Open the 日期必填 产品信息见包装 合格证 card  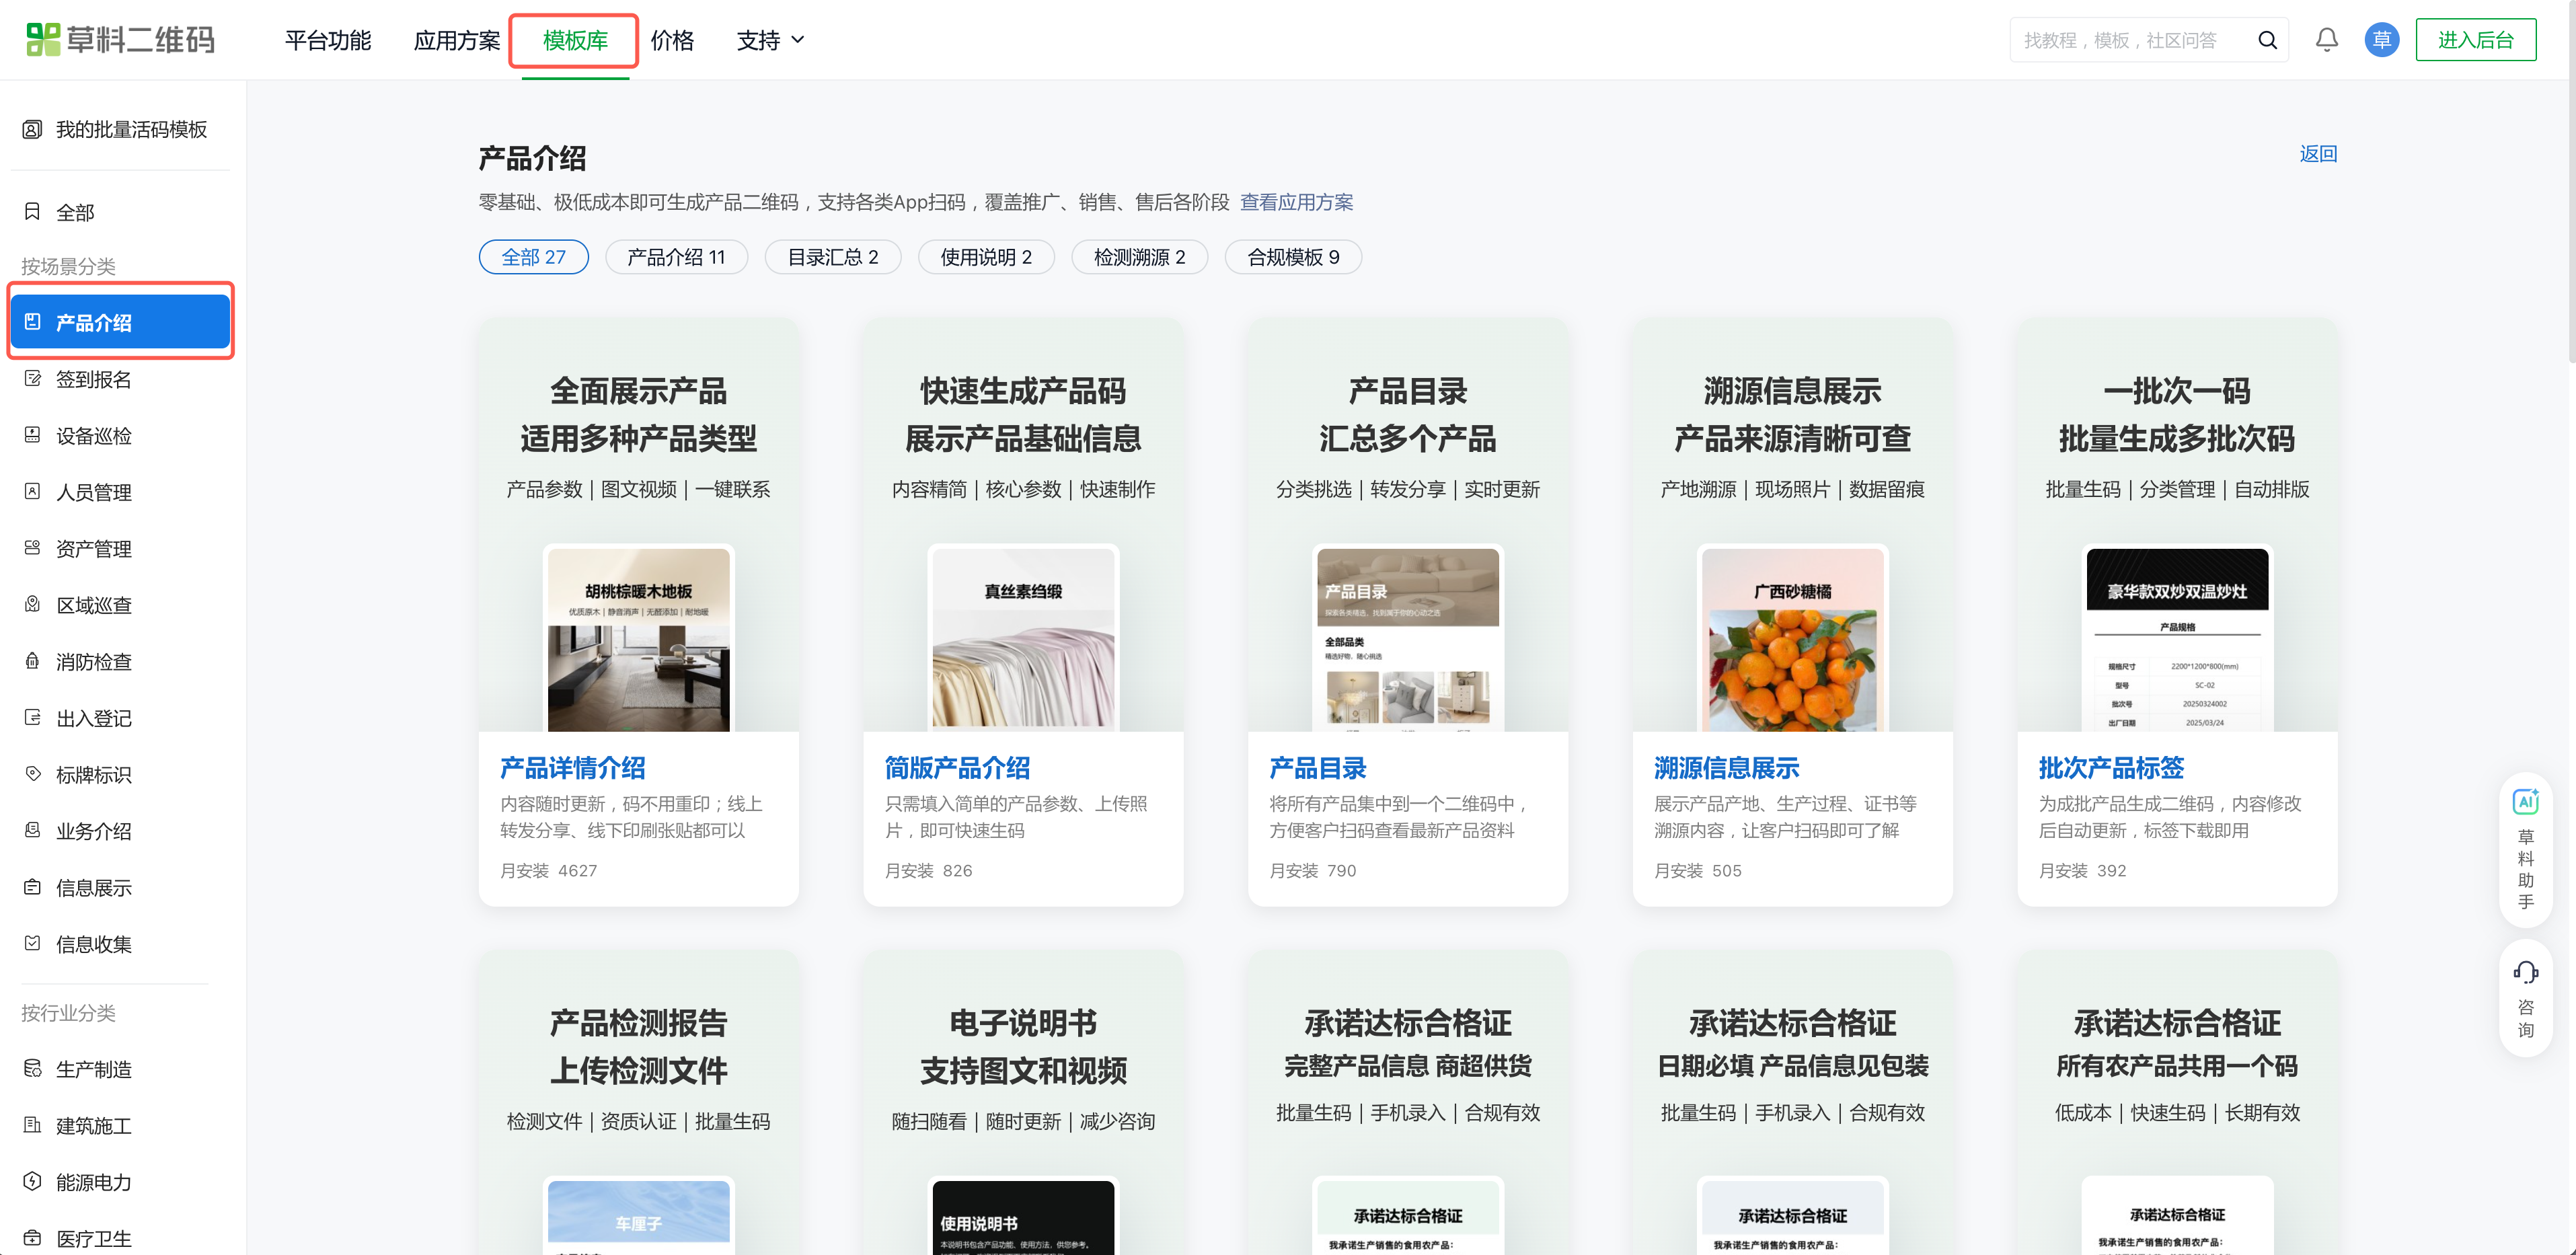click(x=1793, y=1103)
